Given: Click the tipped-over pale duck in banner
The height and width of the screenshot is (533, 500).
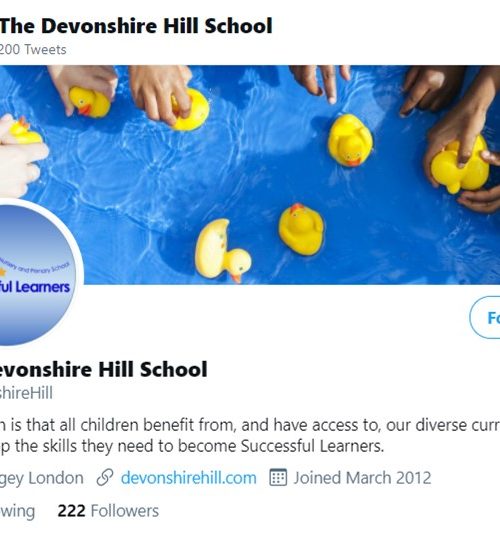Looking at the screenshot, I should click(x=223, y=251).
